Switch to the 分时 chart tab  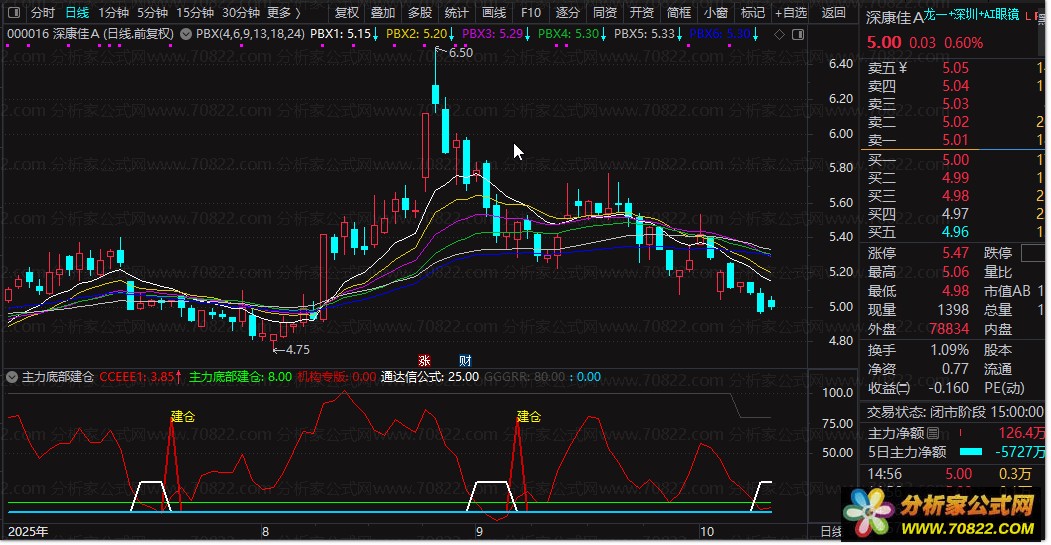[42, 13]
